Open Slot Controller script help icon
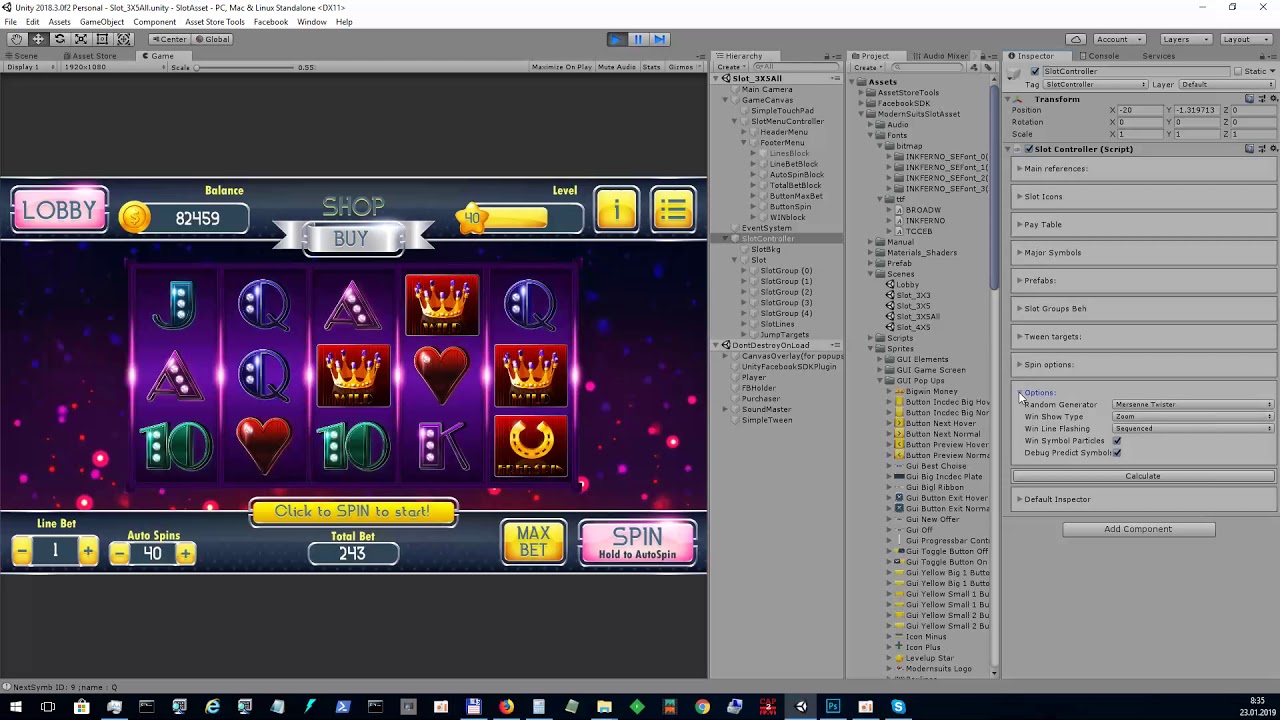Screen dimensions: 1280x720 1250,149
